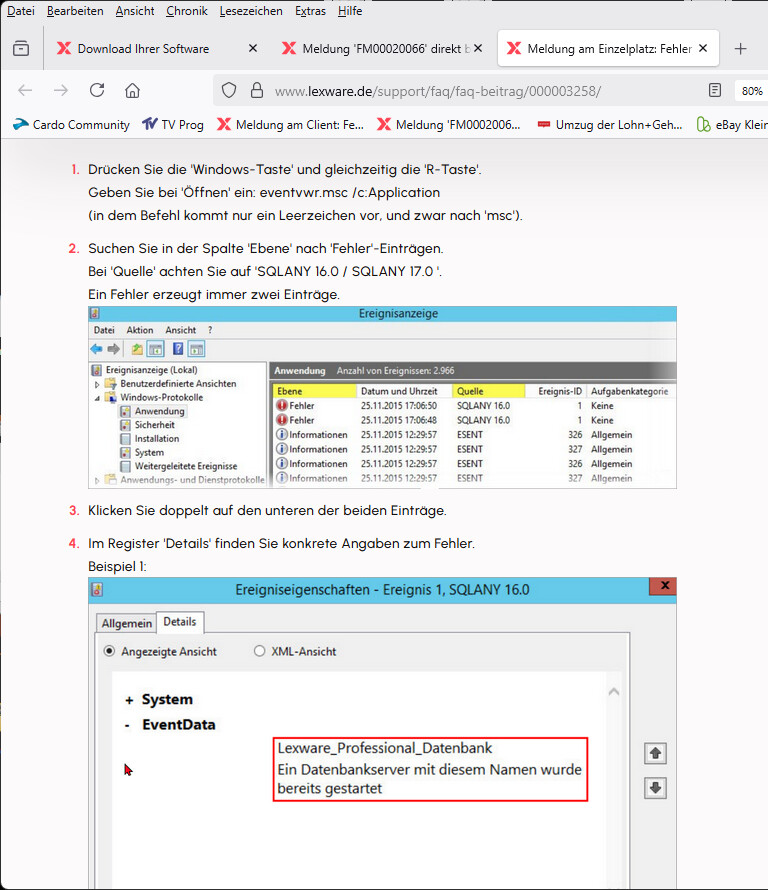
Task: Select 'Sicherheit' log in tree
Action: pos(148,425)
